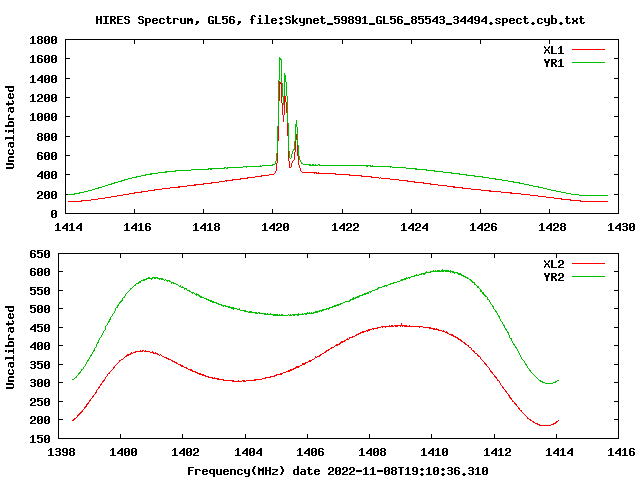Viewport: 640px width, 480px height.
Task: Click the bottom plot's 400 y-axis label
Action: [40, 347]
